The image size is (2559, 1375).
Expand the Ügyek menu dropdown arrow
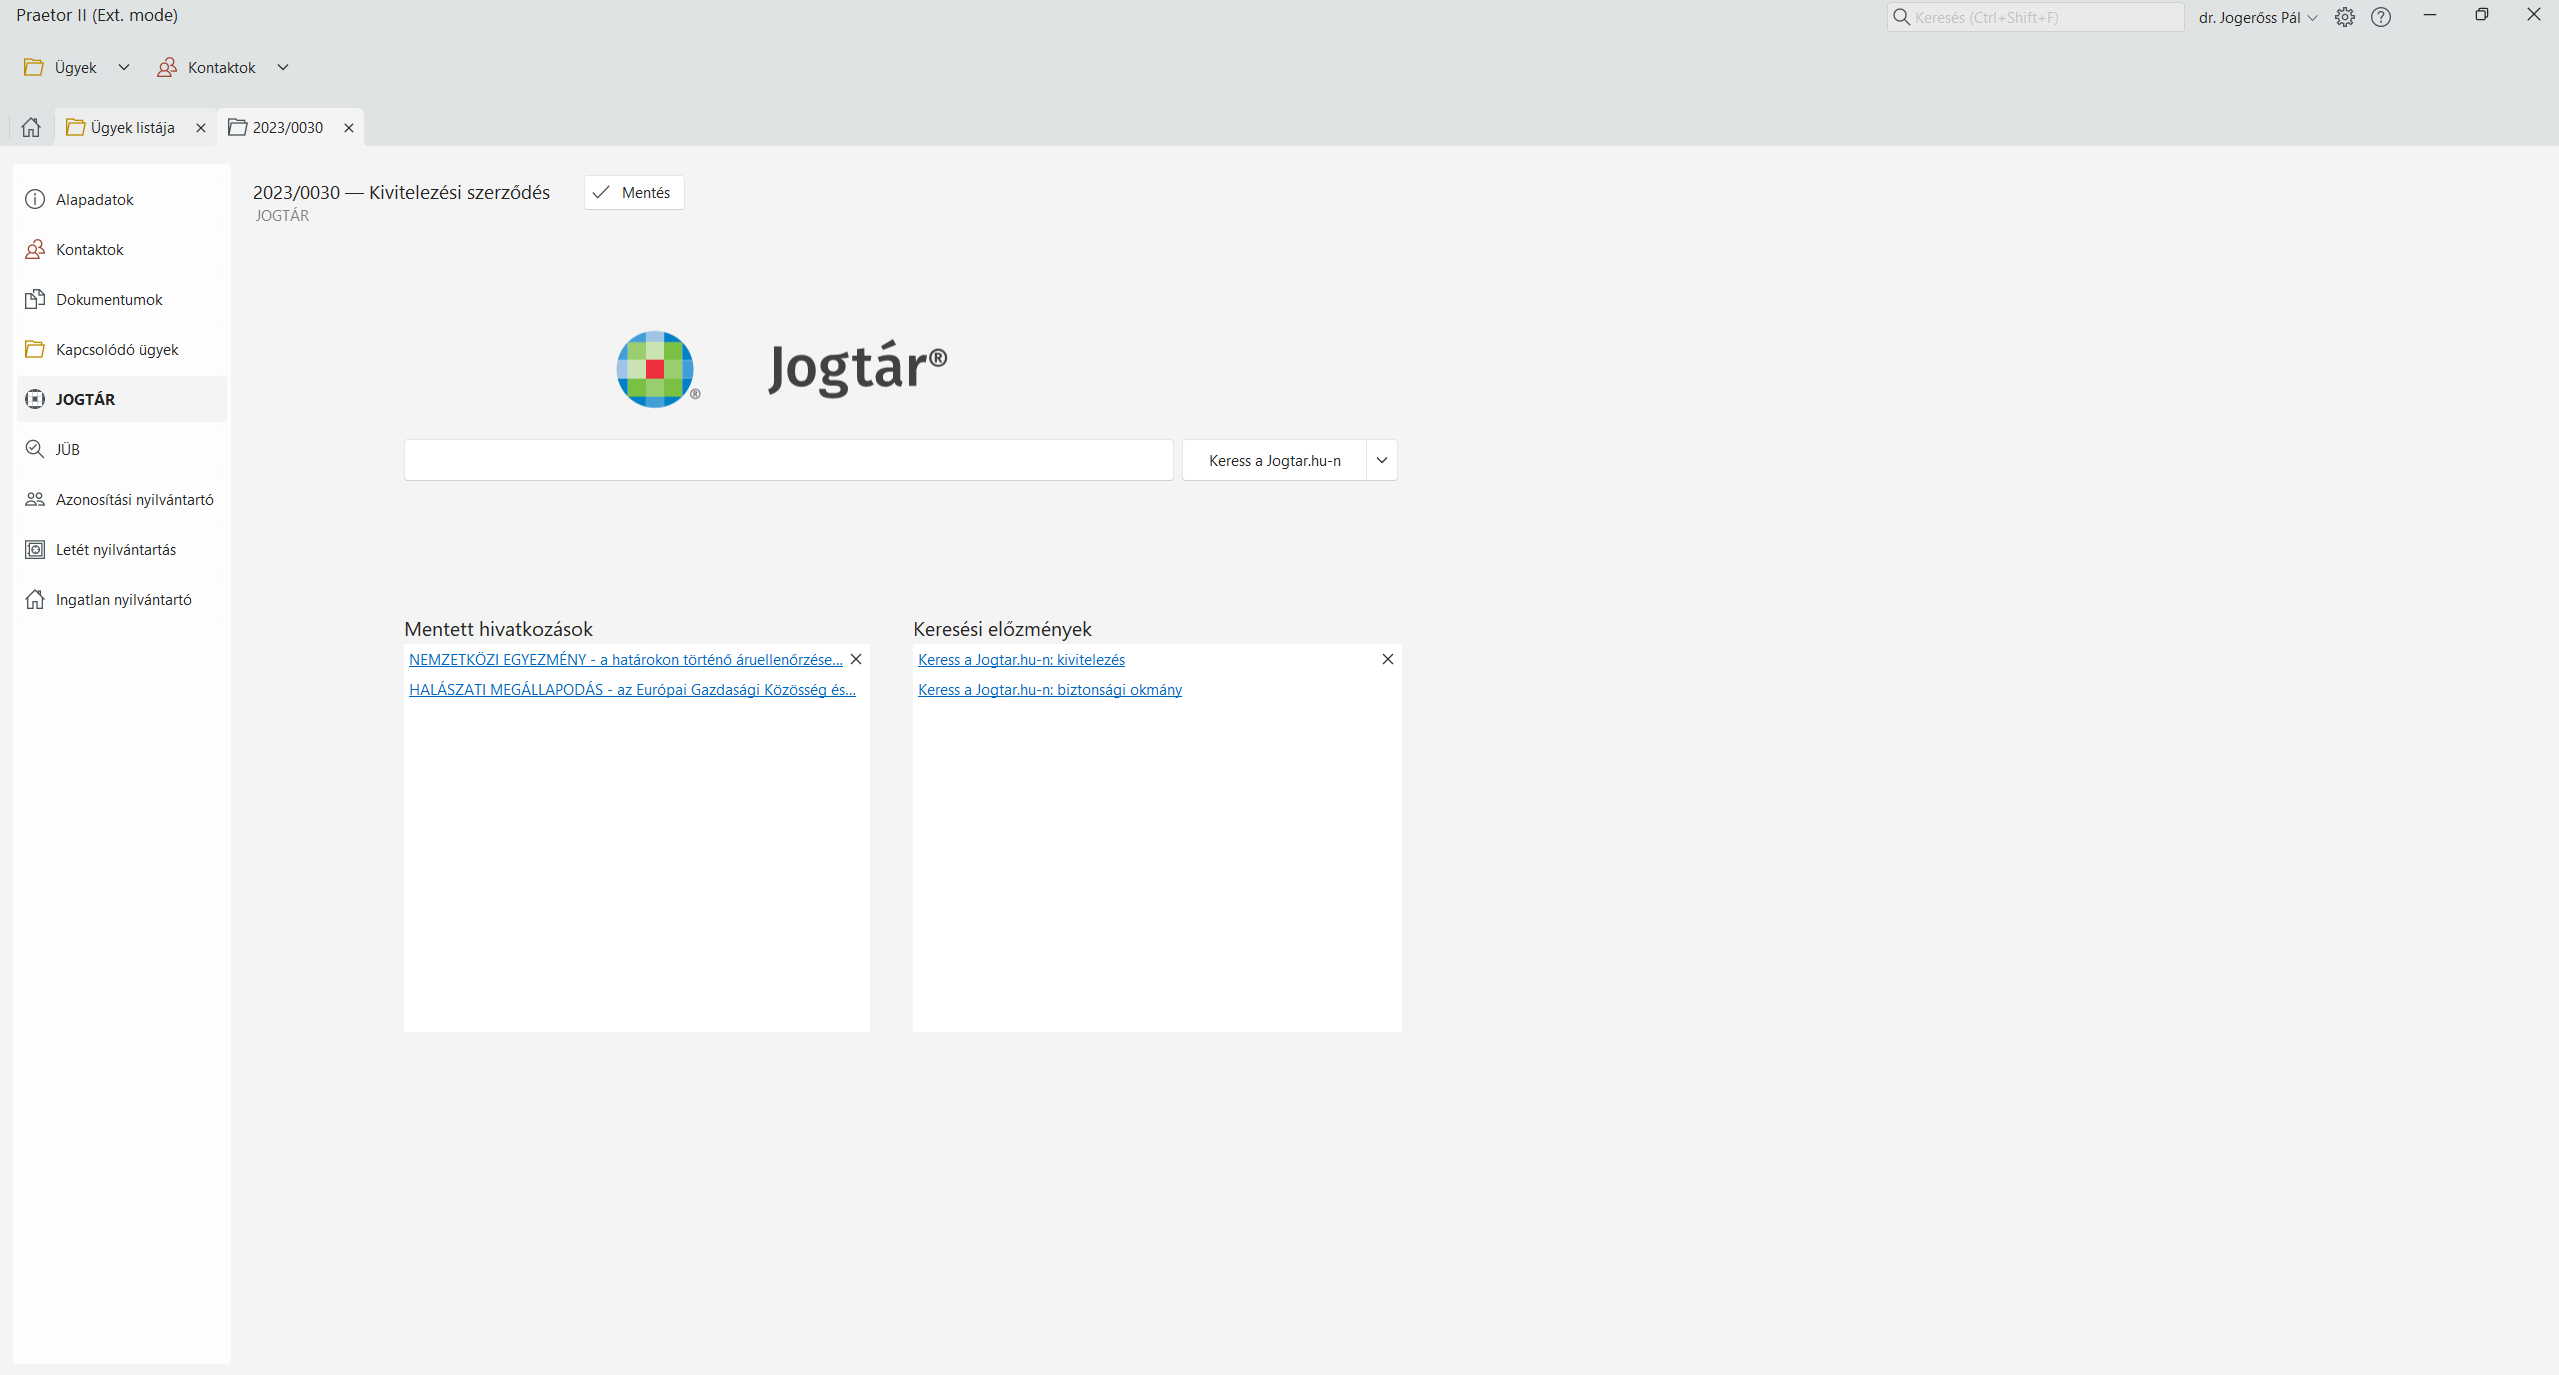[x=124, y=67]
